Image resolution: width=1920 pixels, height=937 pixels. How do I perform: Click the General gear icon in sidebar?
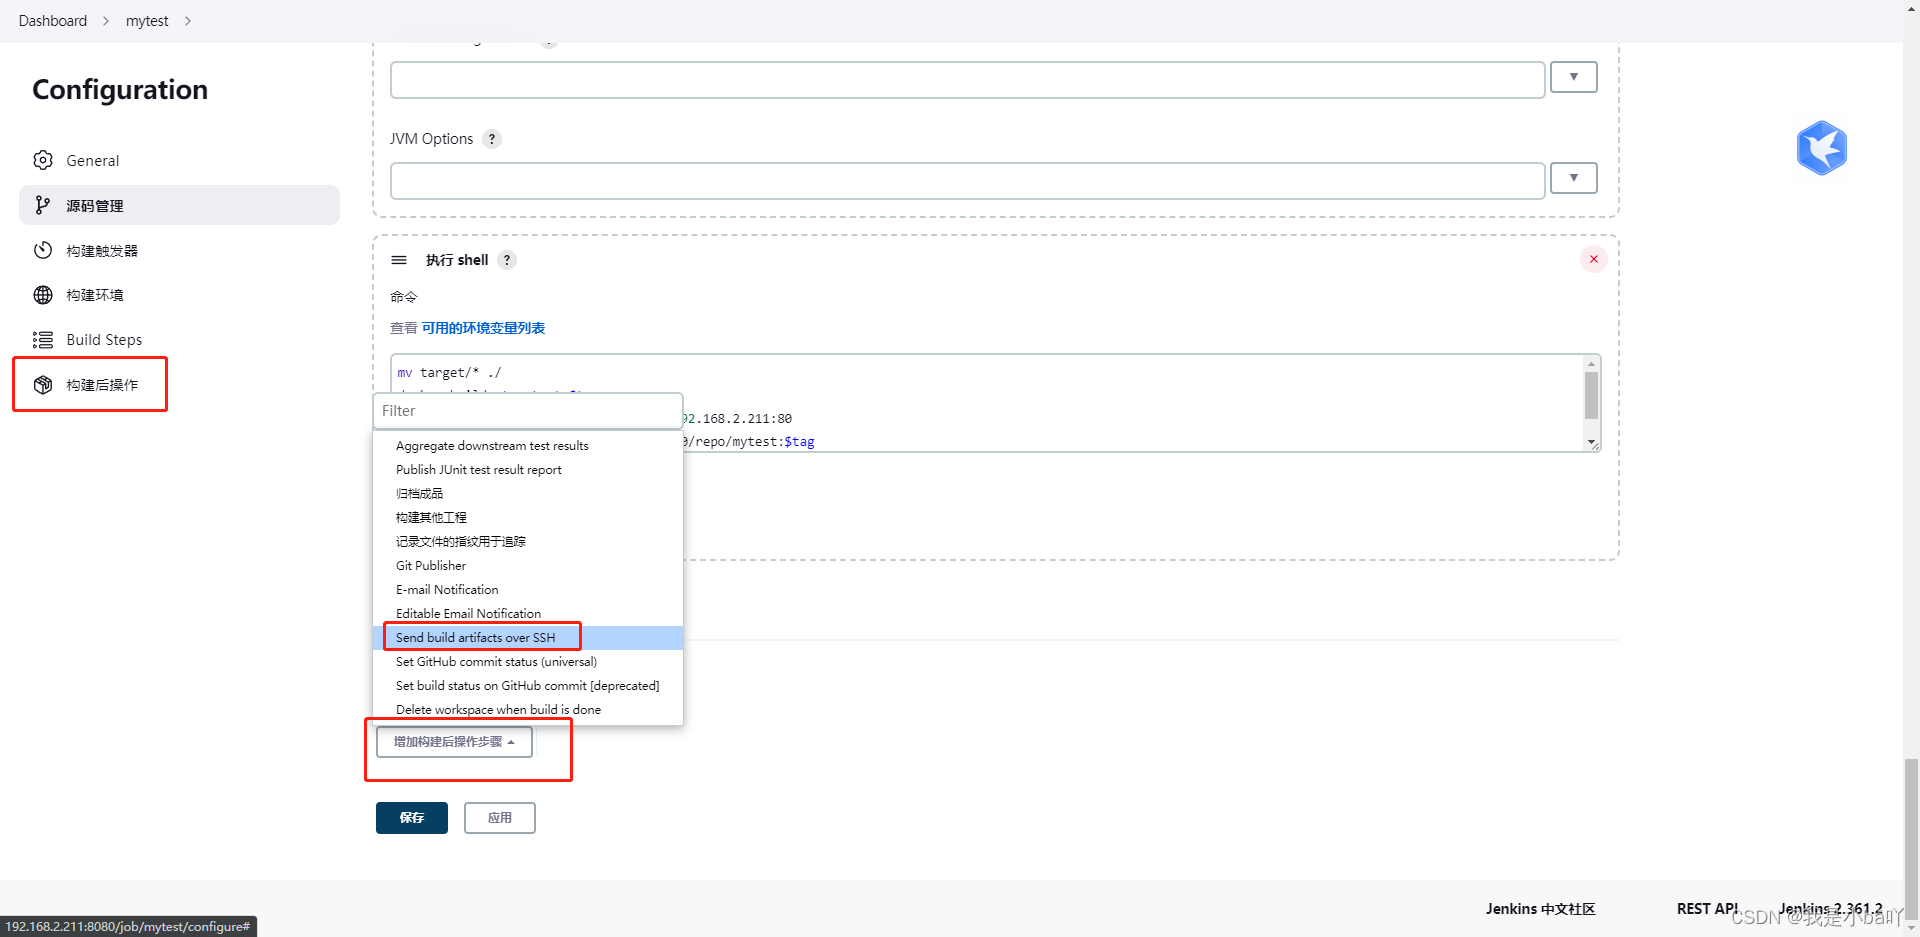[x=43, y=160]
